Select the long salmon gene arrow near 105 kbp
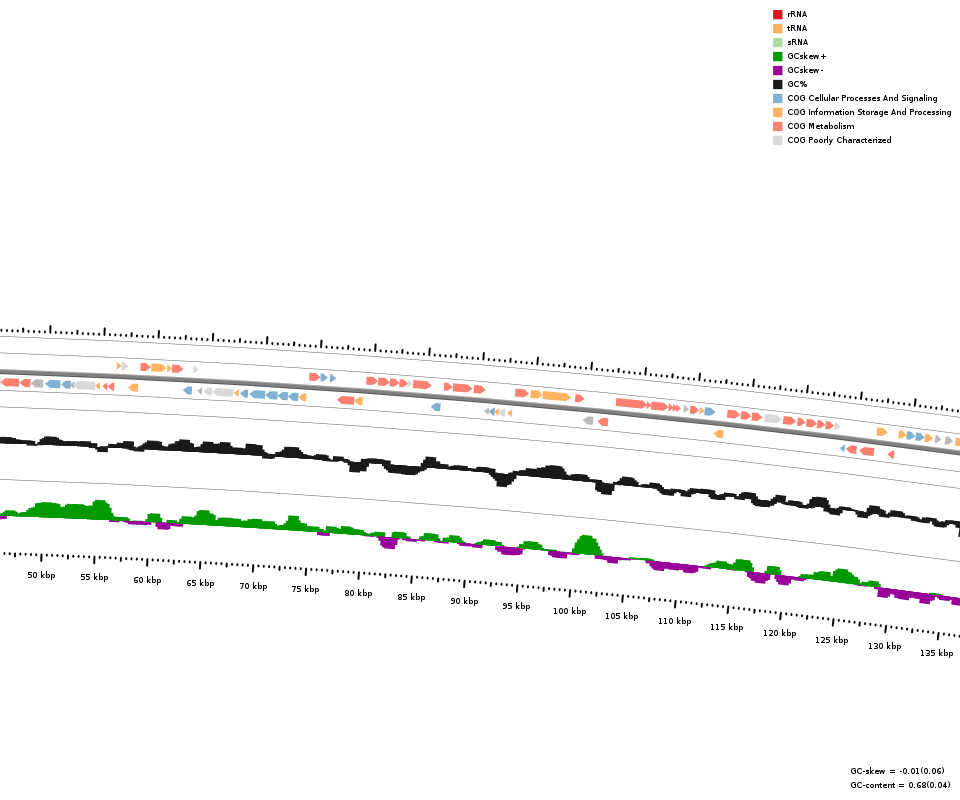960x800 pixels. pyautogui.click(x=631, y=403)
